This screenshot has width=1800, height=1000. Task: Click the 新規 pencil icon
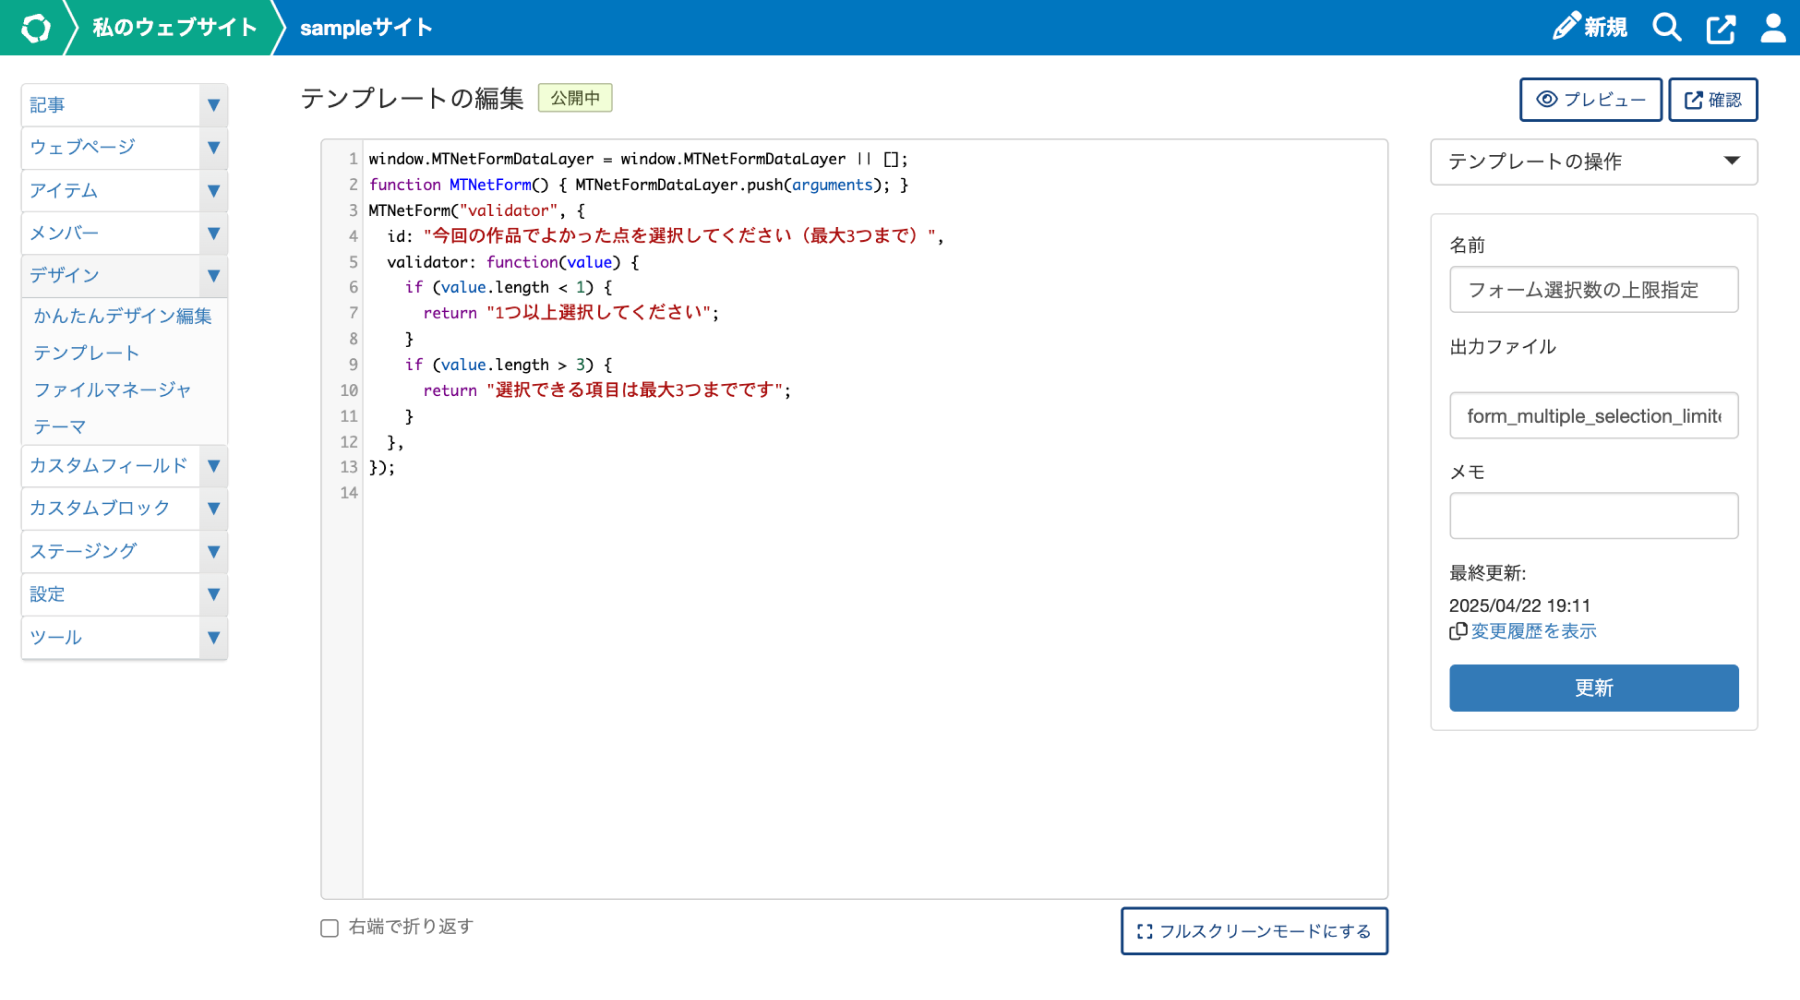(1566, 27)
